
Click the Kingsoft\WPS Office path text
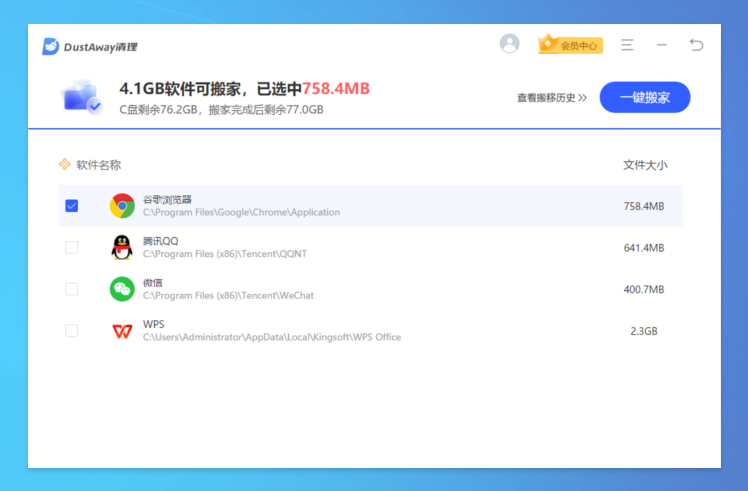(x=272, y=337)
